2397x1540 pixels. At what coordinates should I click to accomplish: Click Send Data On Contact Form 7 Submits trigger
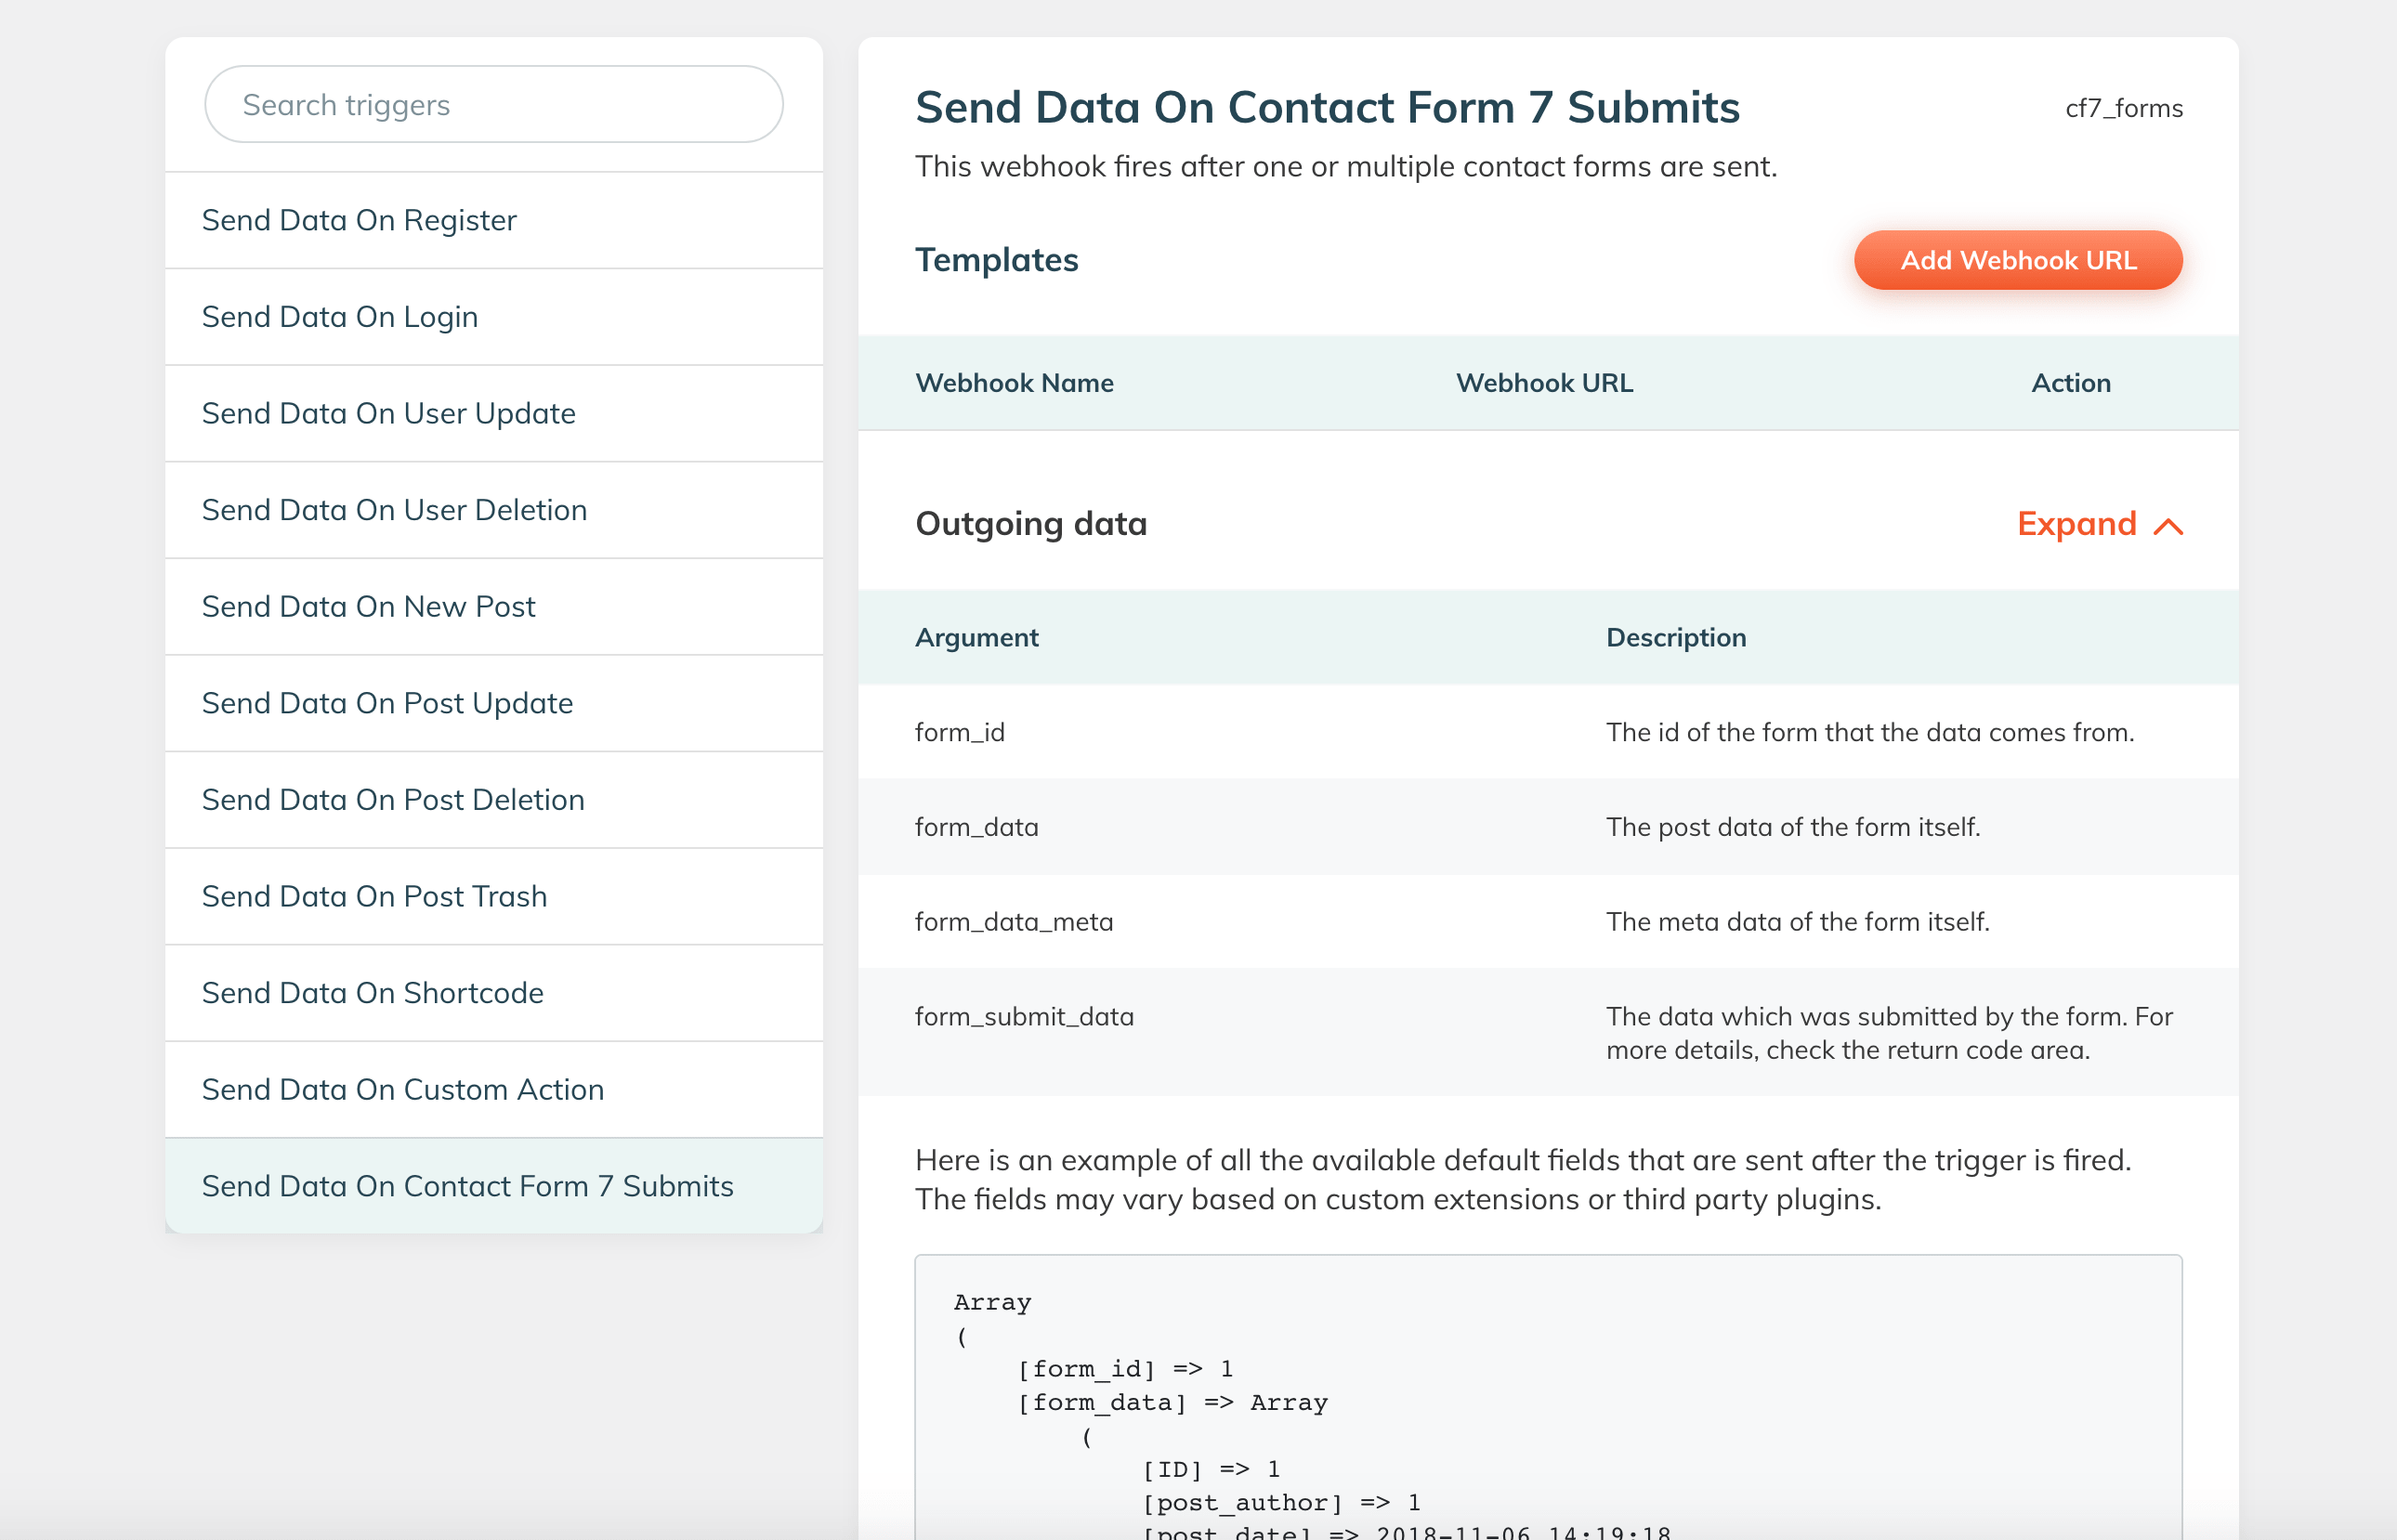pyautogui.click(x=467, y=1186)
